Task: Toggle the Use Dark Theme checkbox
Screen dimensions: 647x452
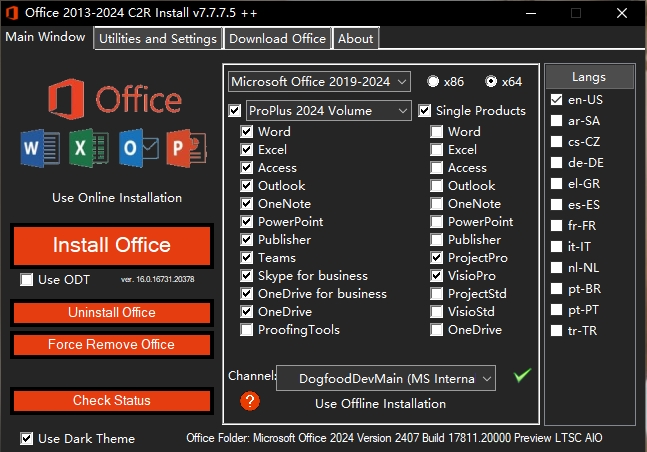Action: [26, 438]
